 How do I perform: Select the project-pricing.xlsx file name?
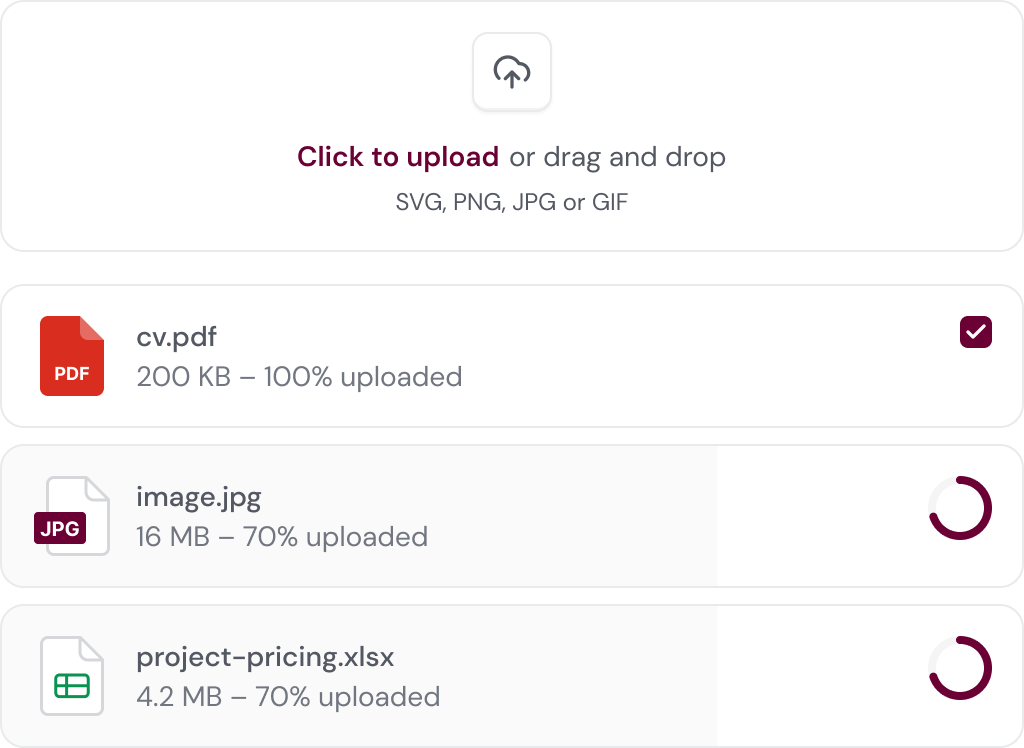(x=265, y=657)
